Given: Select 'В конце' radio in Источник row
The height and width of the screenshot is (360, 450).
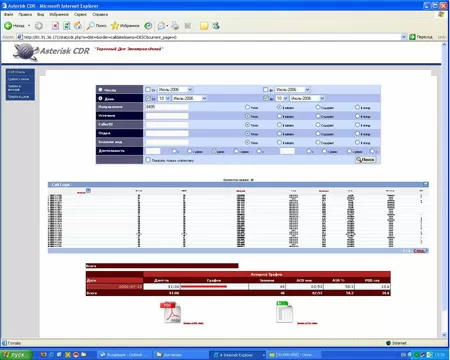Looking at the screenshot, I should coord(357,116).
